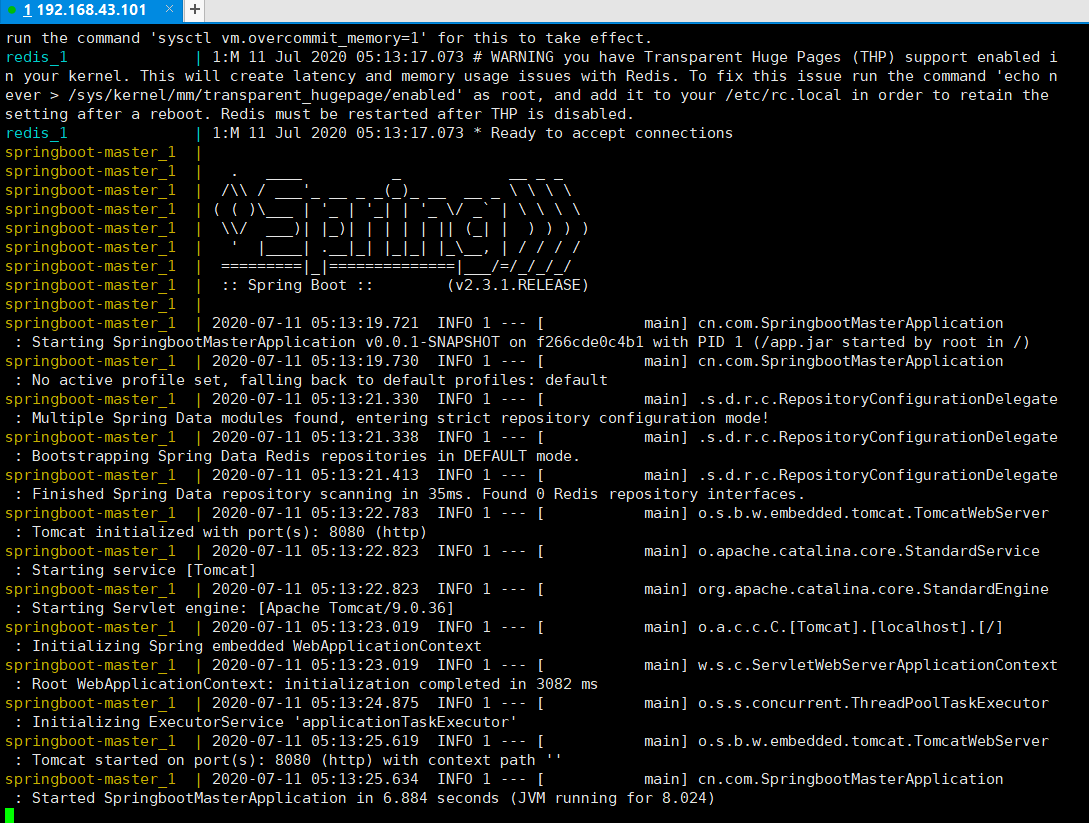The height and width of the screenshot is (823, 1089).
Task: Click 'org.apache.catalina.core.StandardEngine' logger name
Action: (x=873, y=590)
